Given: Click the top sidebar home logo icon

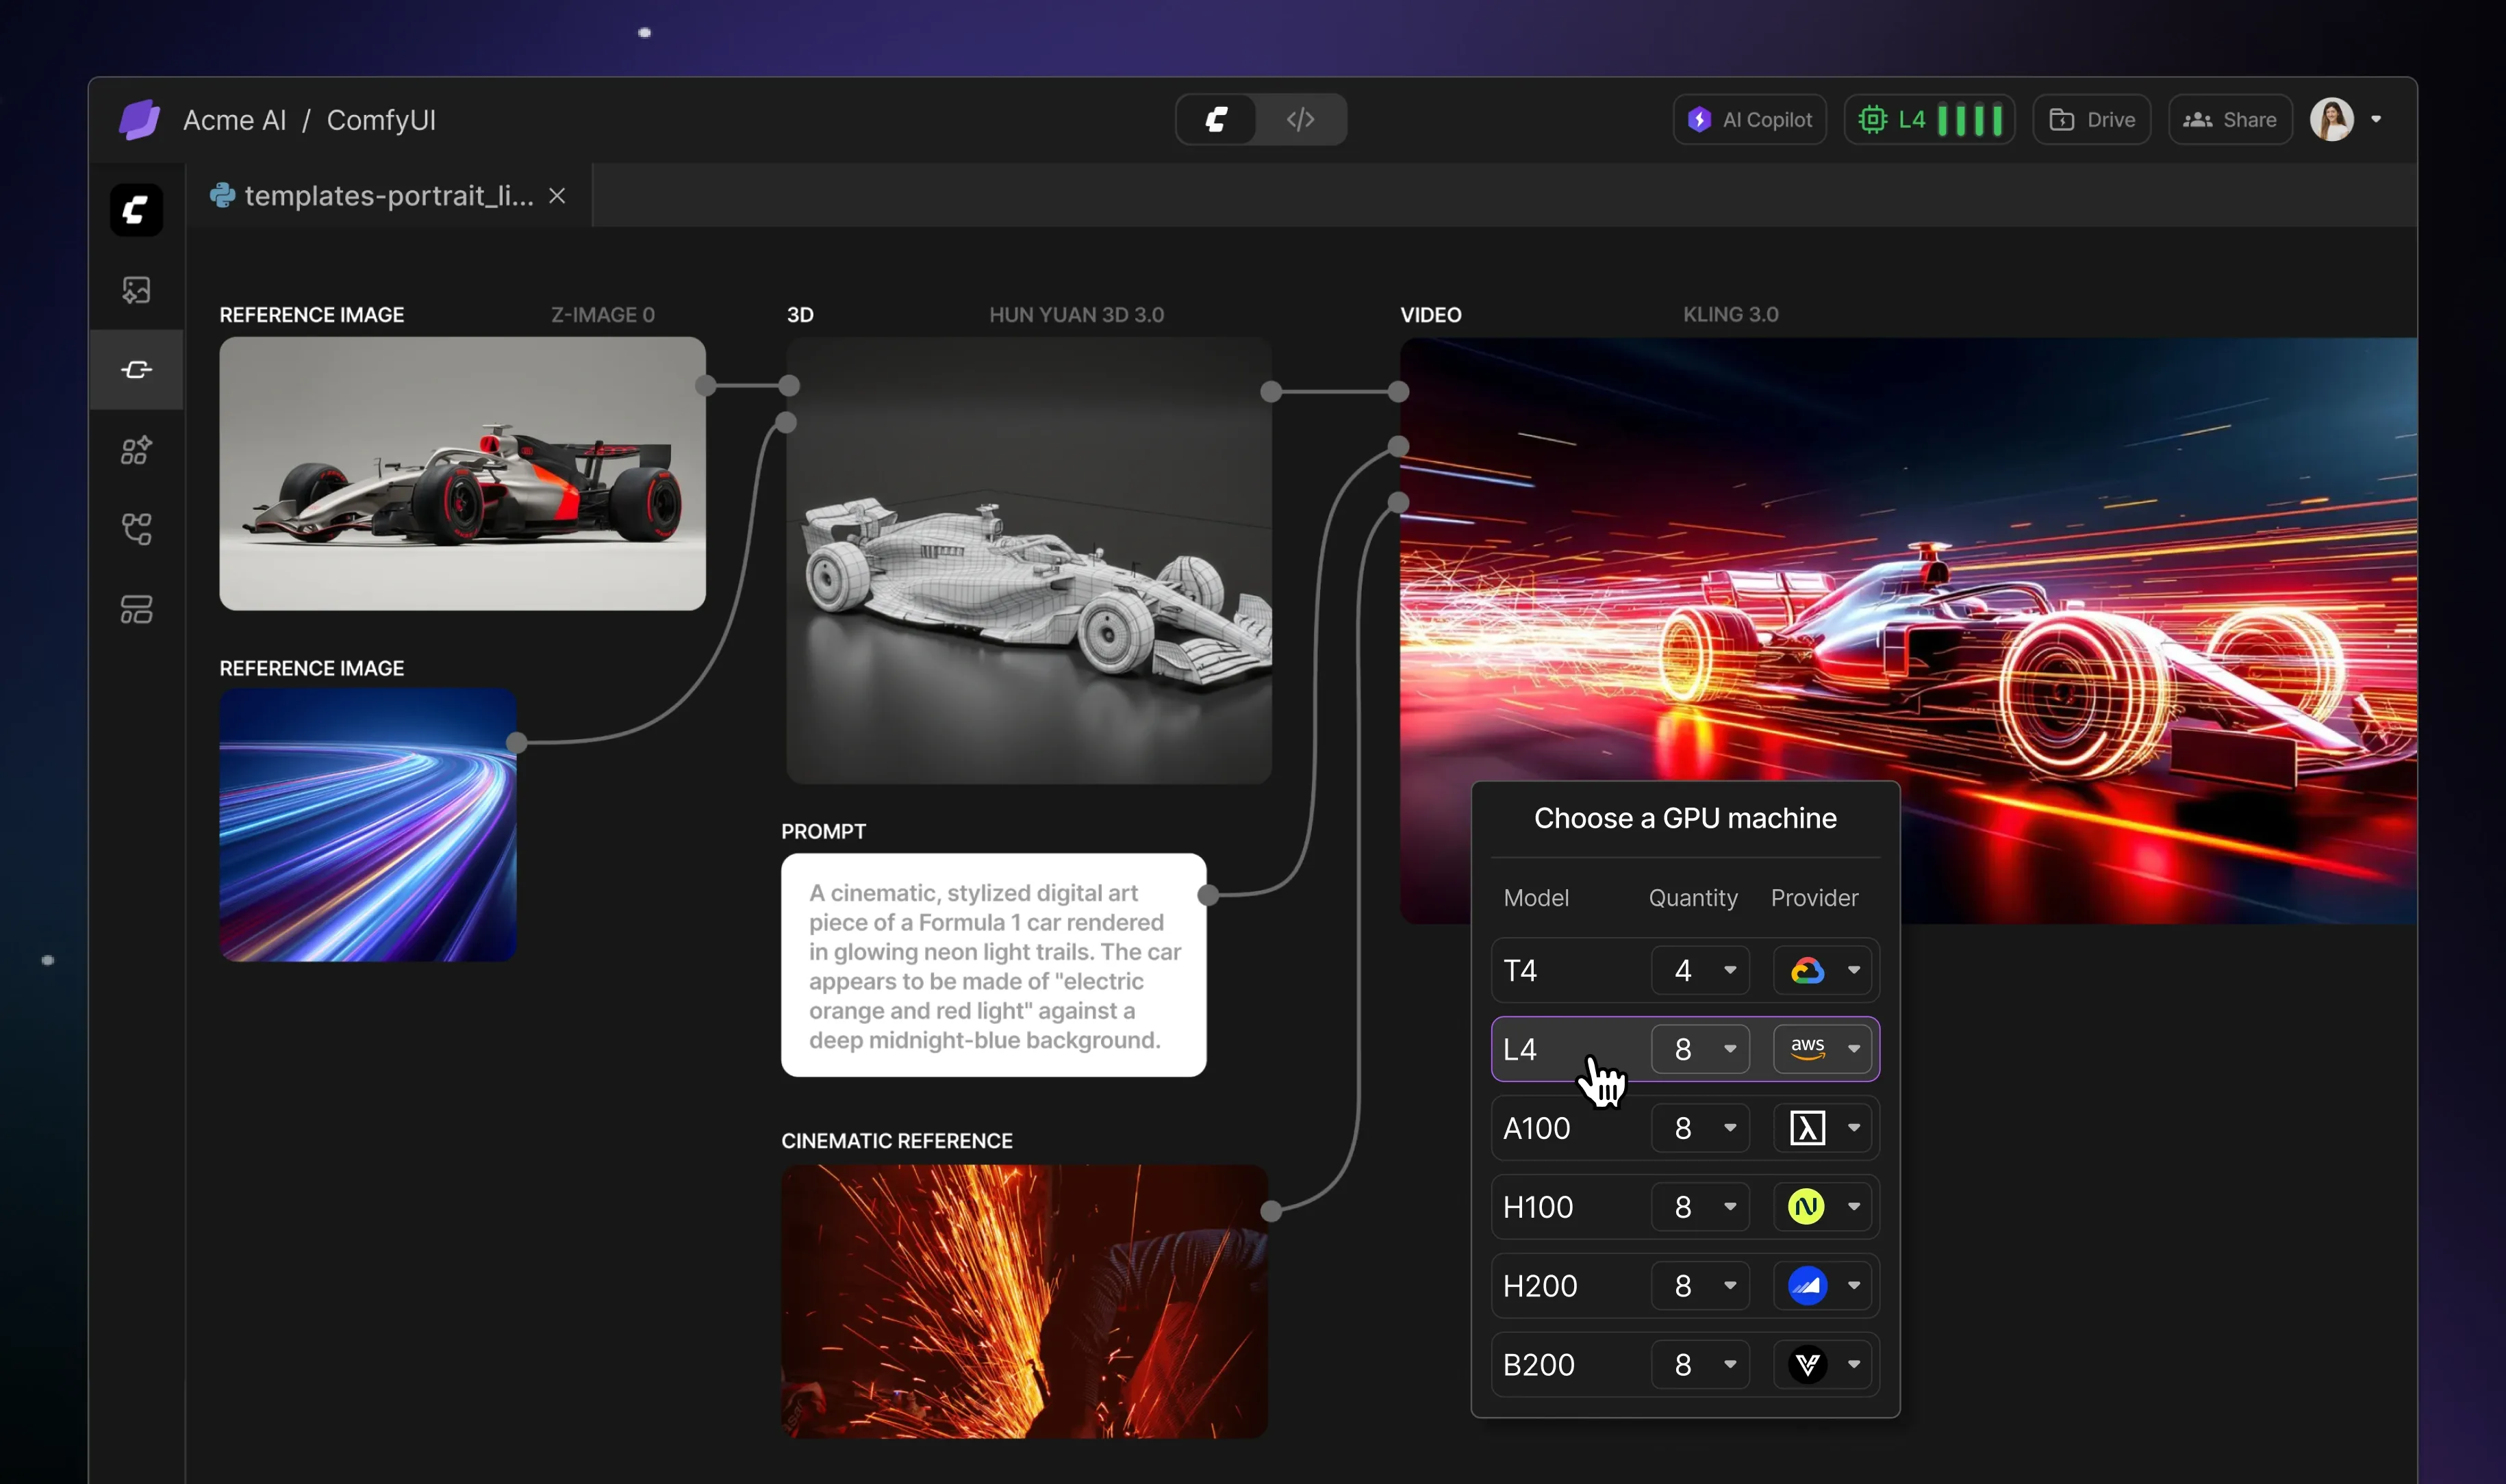Looking at the screenshot, I should (x=136, y=210).
